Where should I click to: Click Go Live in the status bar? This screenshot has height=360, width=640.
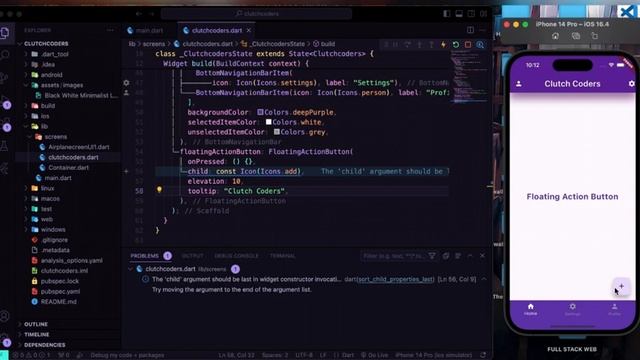tap(374, 355)
